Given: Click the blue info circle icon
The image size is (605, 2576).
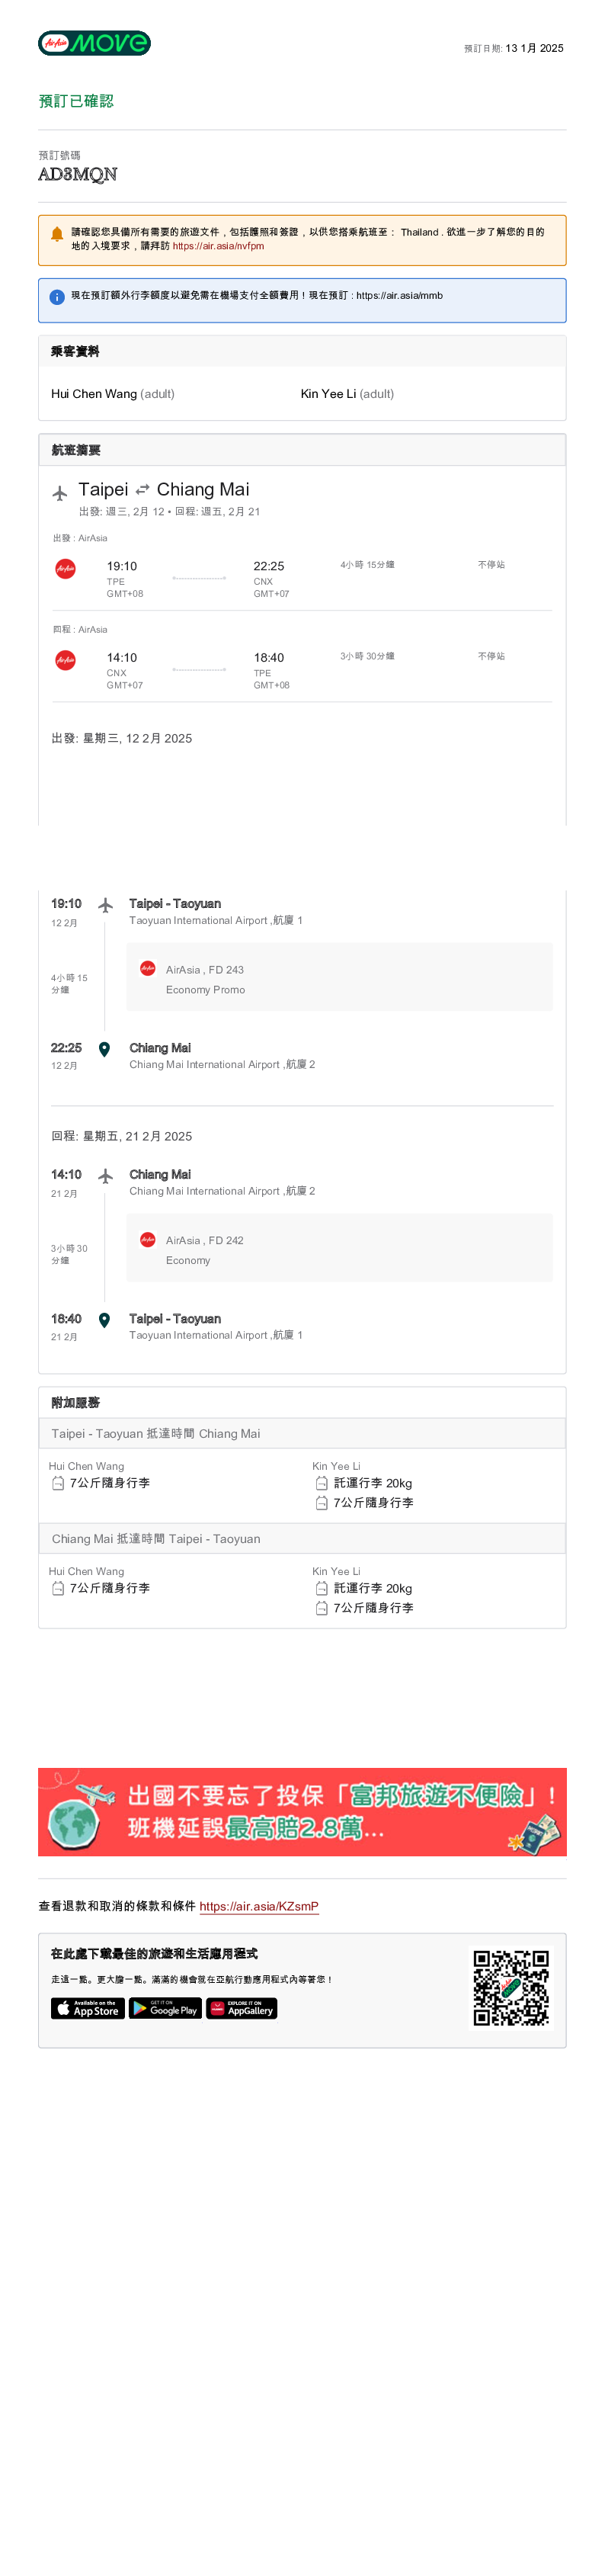Looking at the screenshot, I should [57, 297].
